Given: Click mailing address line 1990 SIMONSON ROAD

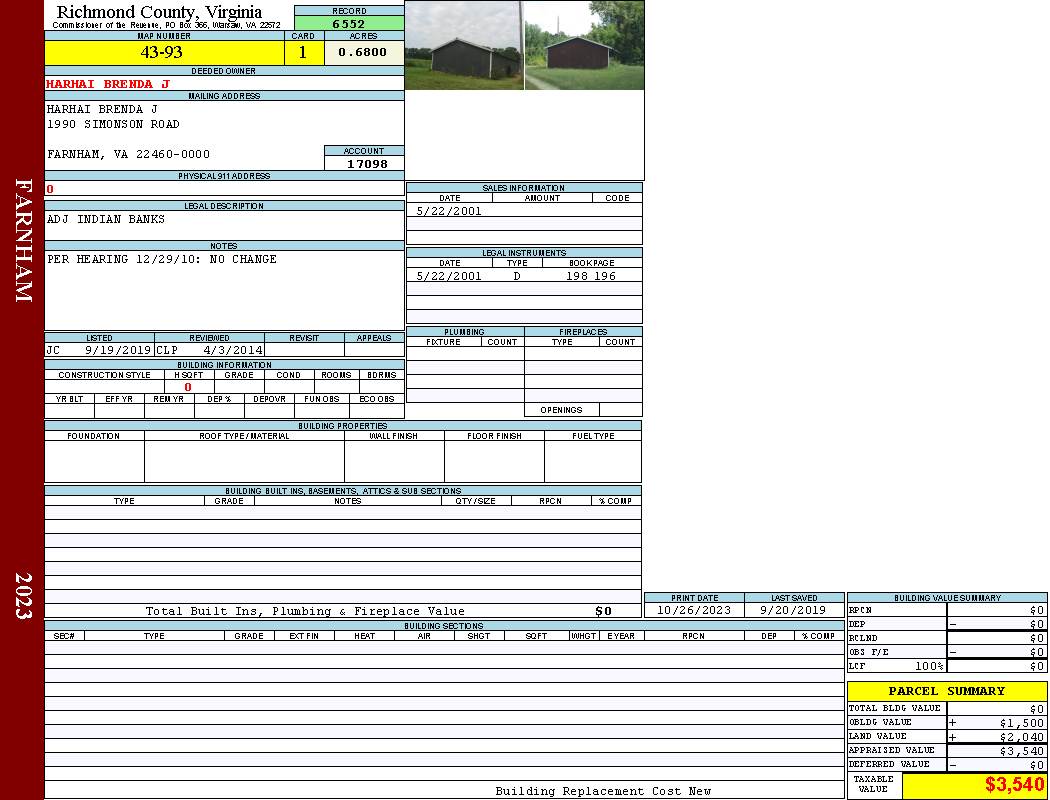Looking at the screenshot, I should pyautogui.click(x=113, y=125).
